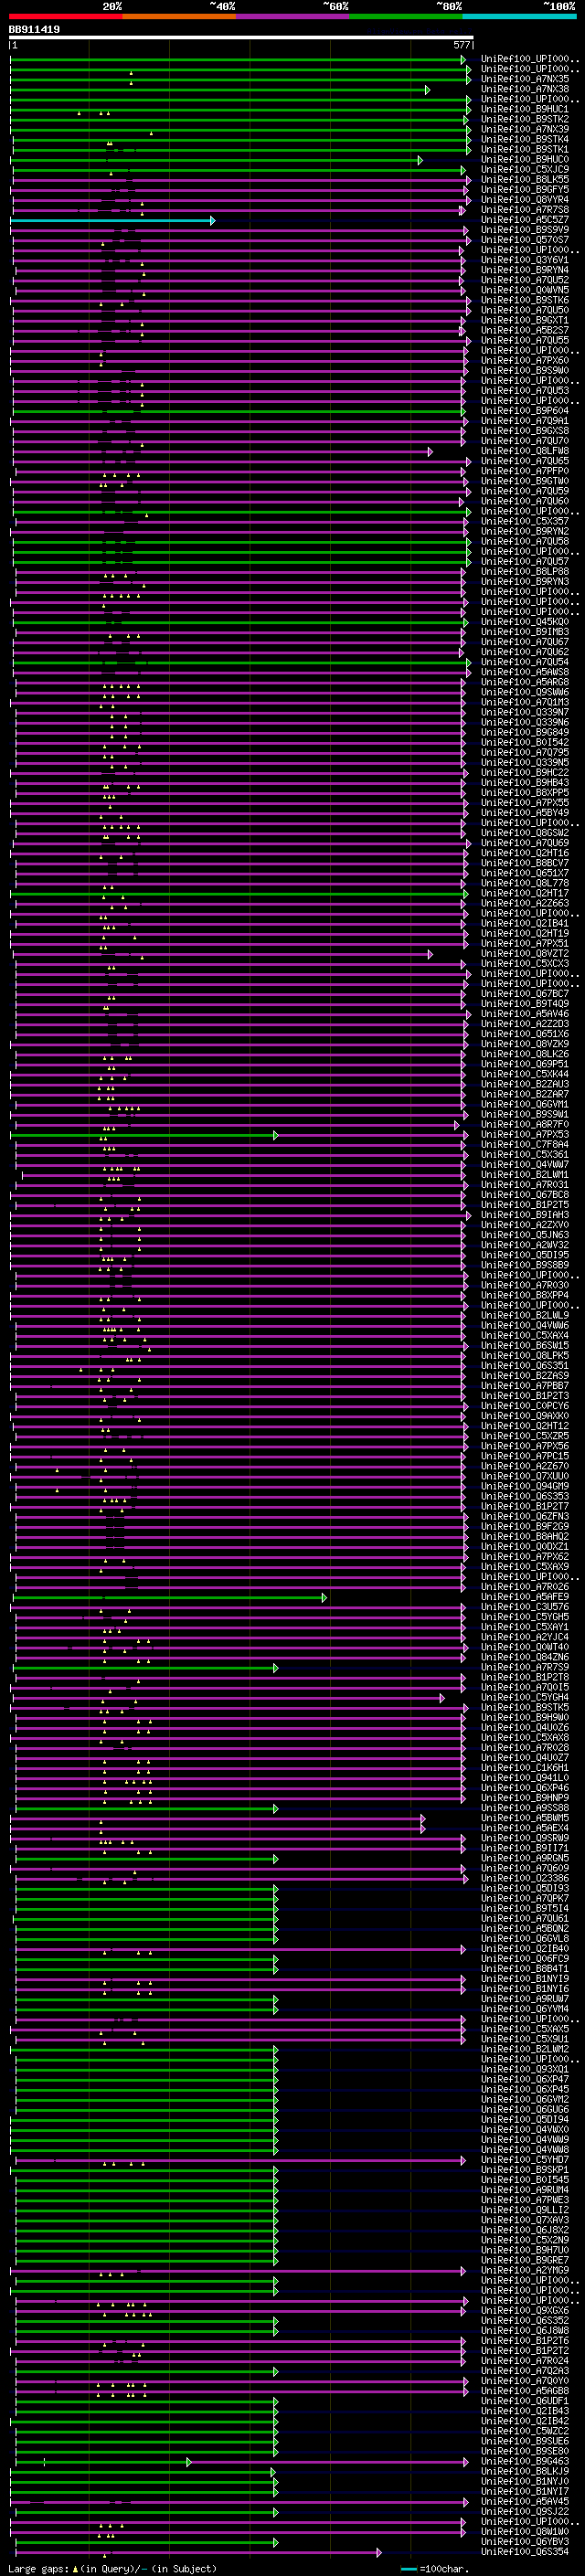Select the UniRef100_A5B2S7 label

coord(525,330)
